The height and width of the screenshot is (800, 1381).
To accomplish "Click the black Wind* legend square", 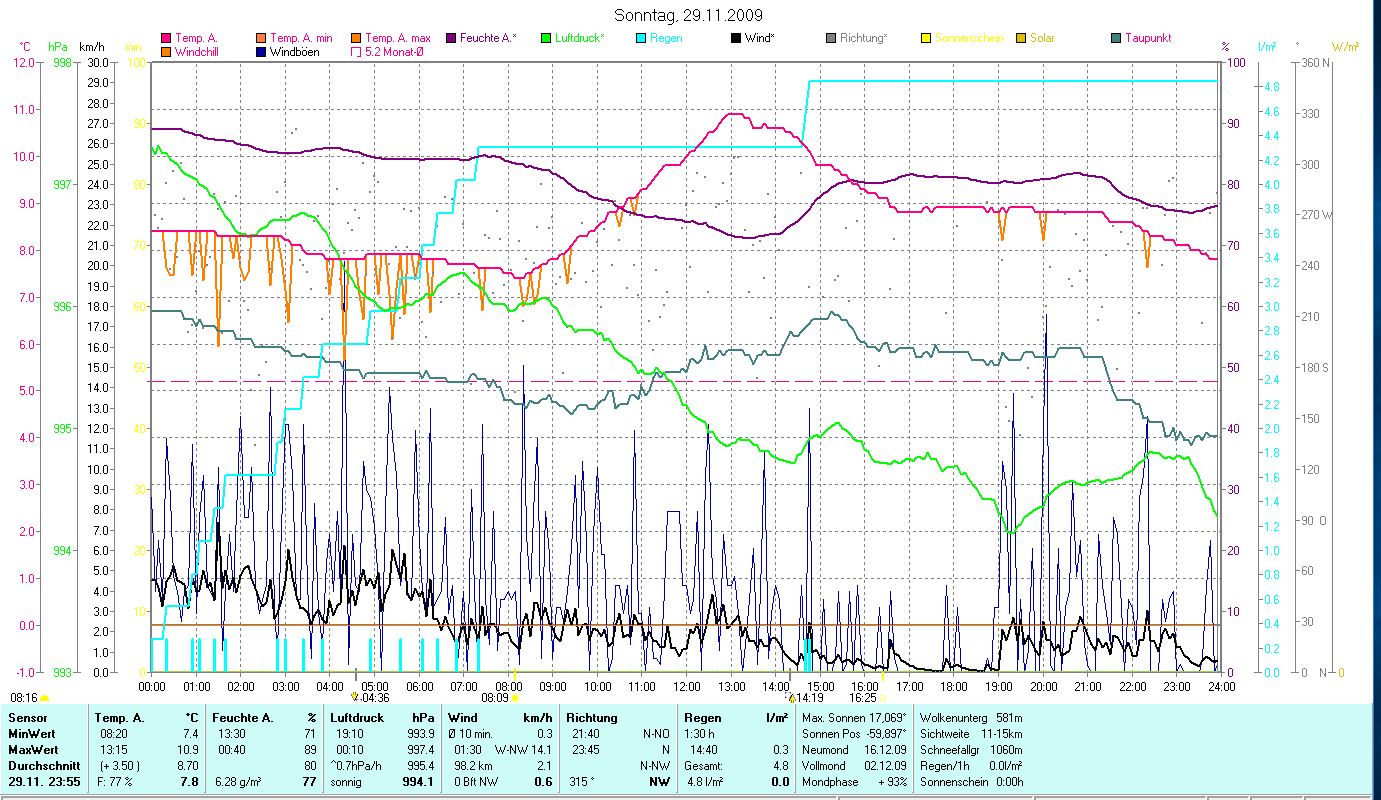I will [736, 38].
